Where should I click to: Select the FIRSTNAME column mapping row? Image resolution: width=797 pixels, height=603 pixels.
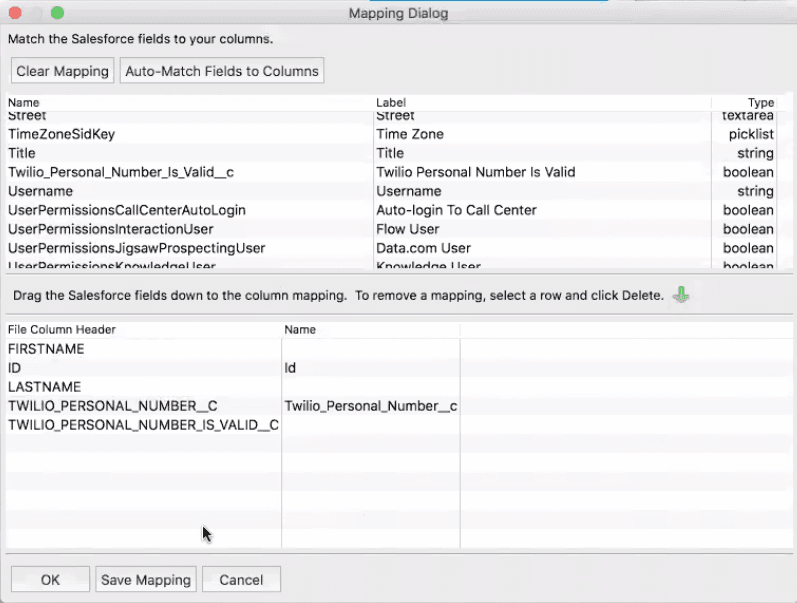(x=46, y=349)
